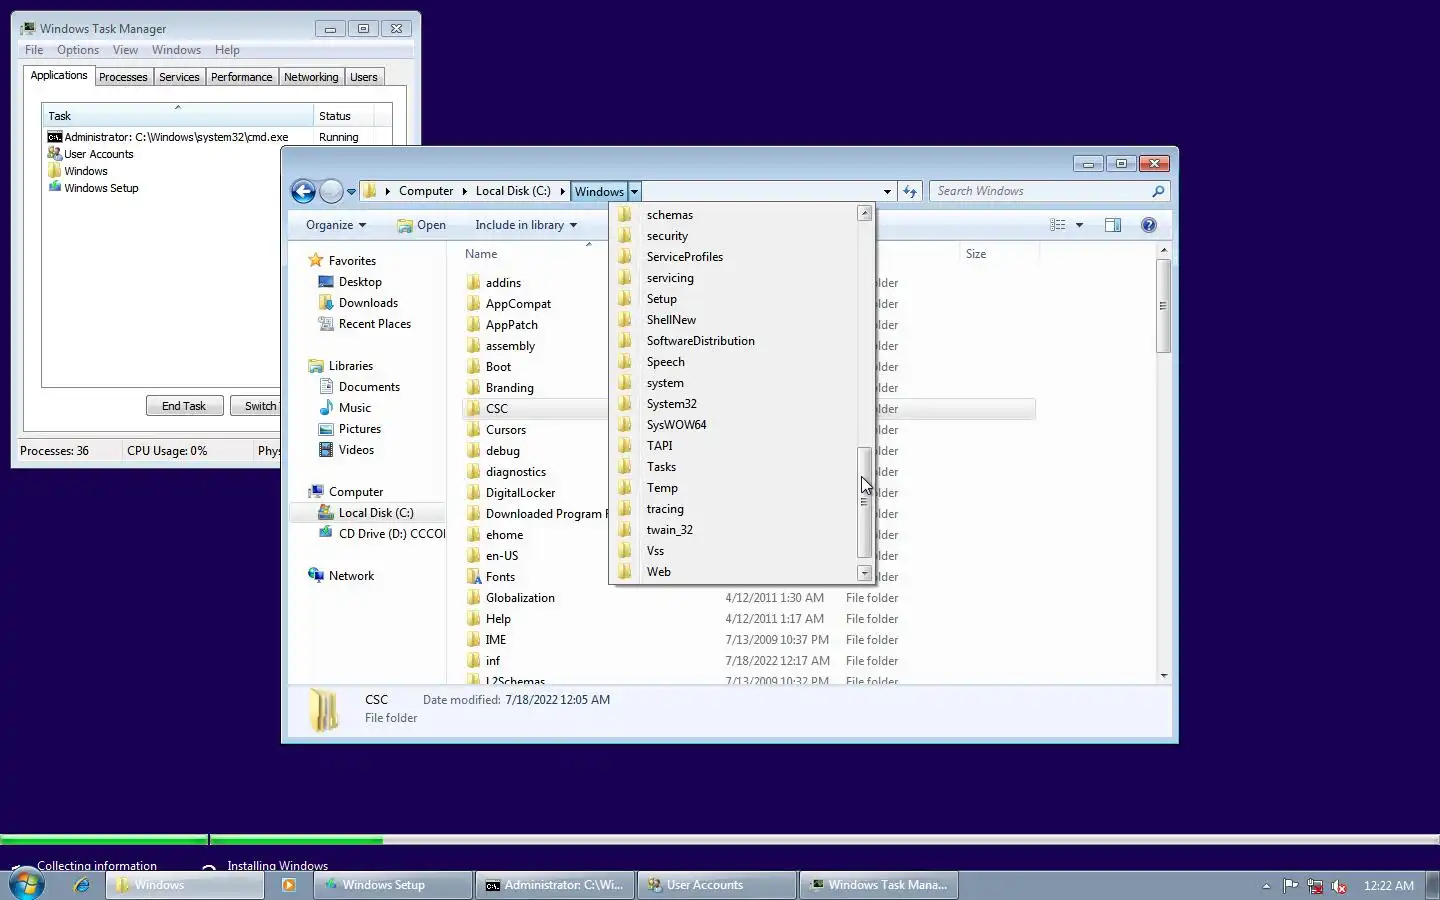The height and width of the screenshot is (900, 1440).
Task: Select Desktop icon under Favorites
Action: pyautogui.click(x=326, y=282)
